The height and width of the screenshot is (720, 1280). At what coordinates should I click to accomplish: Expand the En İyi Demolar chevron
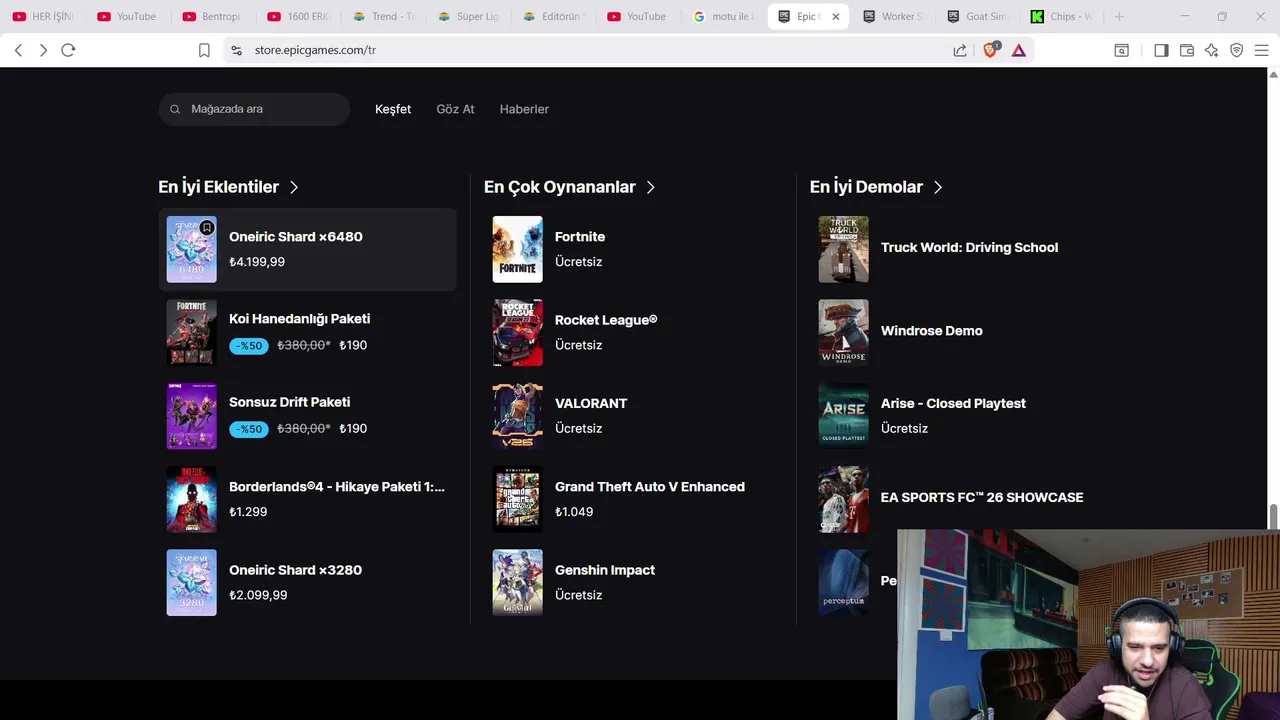click(x=938, y=187)
